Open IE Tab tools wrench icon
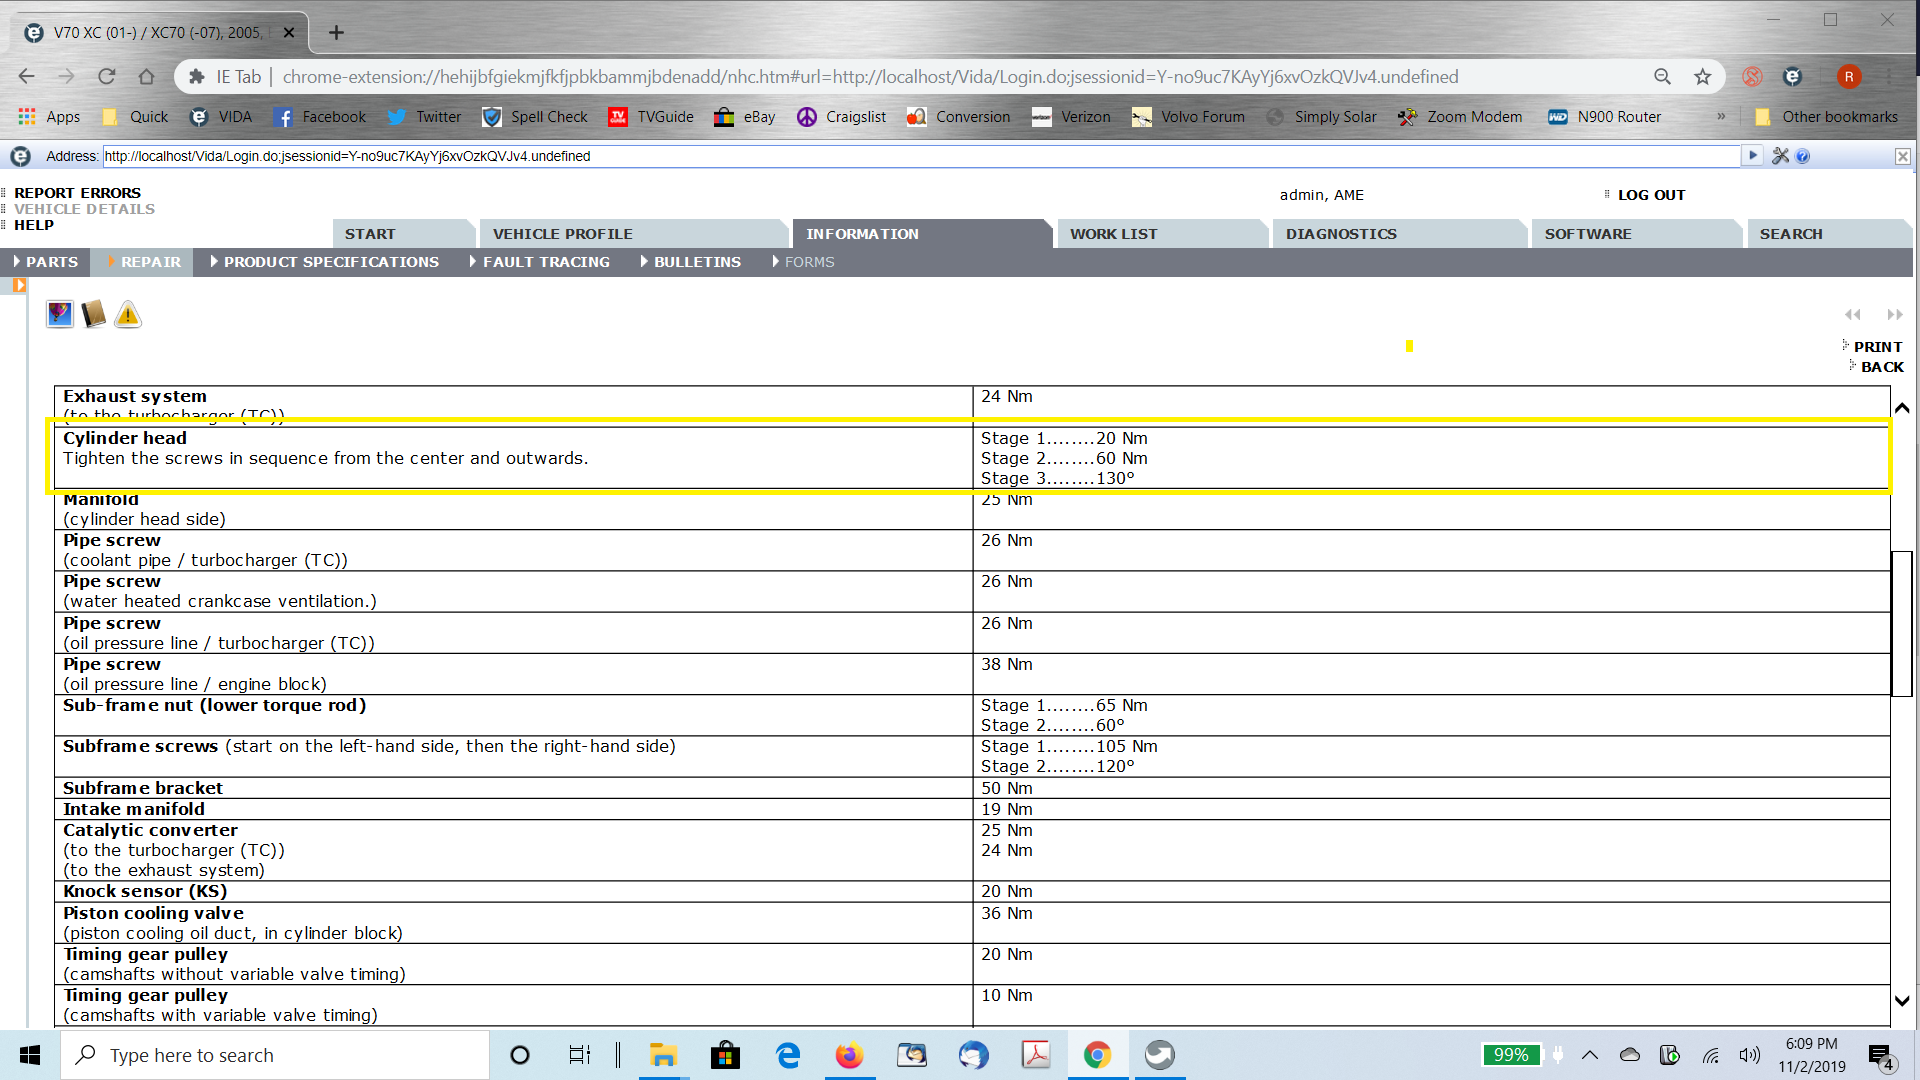The image size is (1920, 1080). coord(1780,156)
